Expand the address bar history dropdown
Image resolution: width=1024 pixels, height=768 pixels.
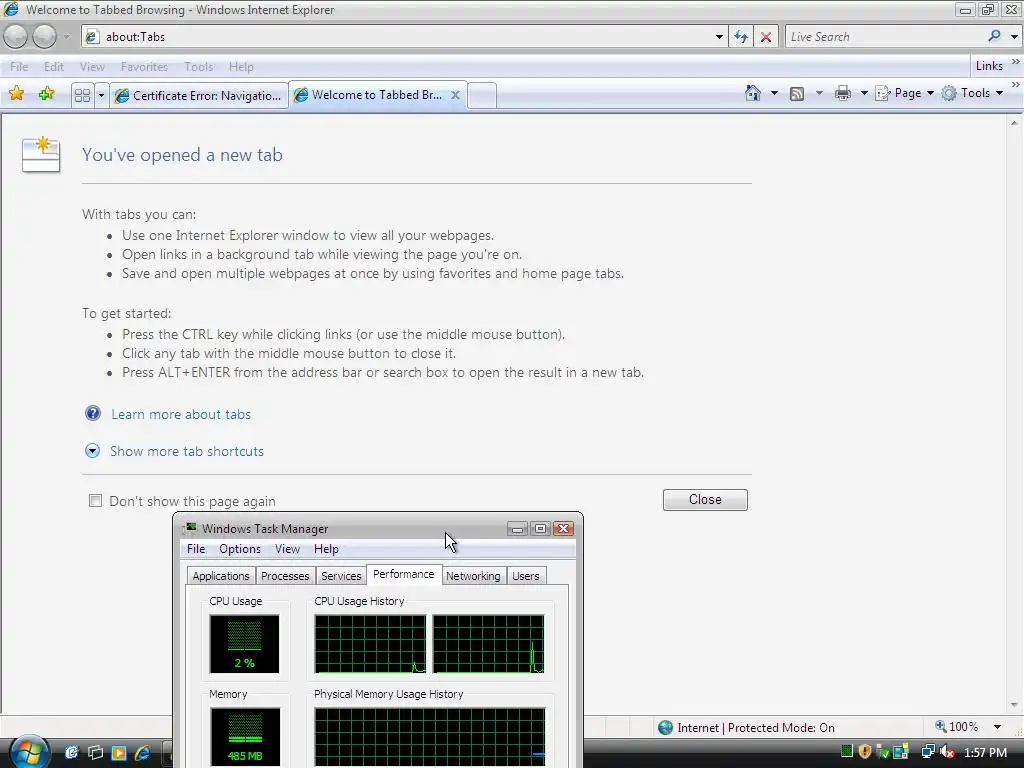(719, 37)
